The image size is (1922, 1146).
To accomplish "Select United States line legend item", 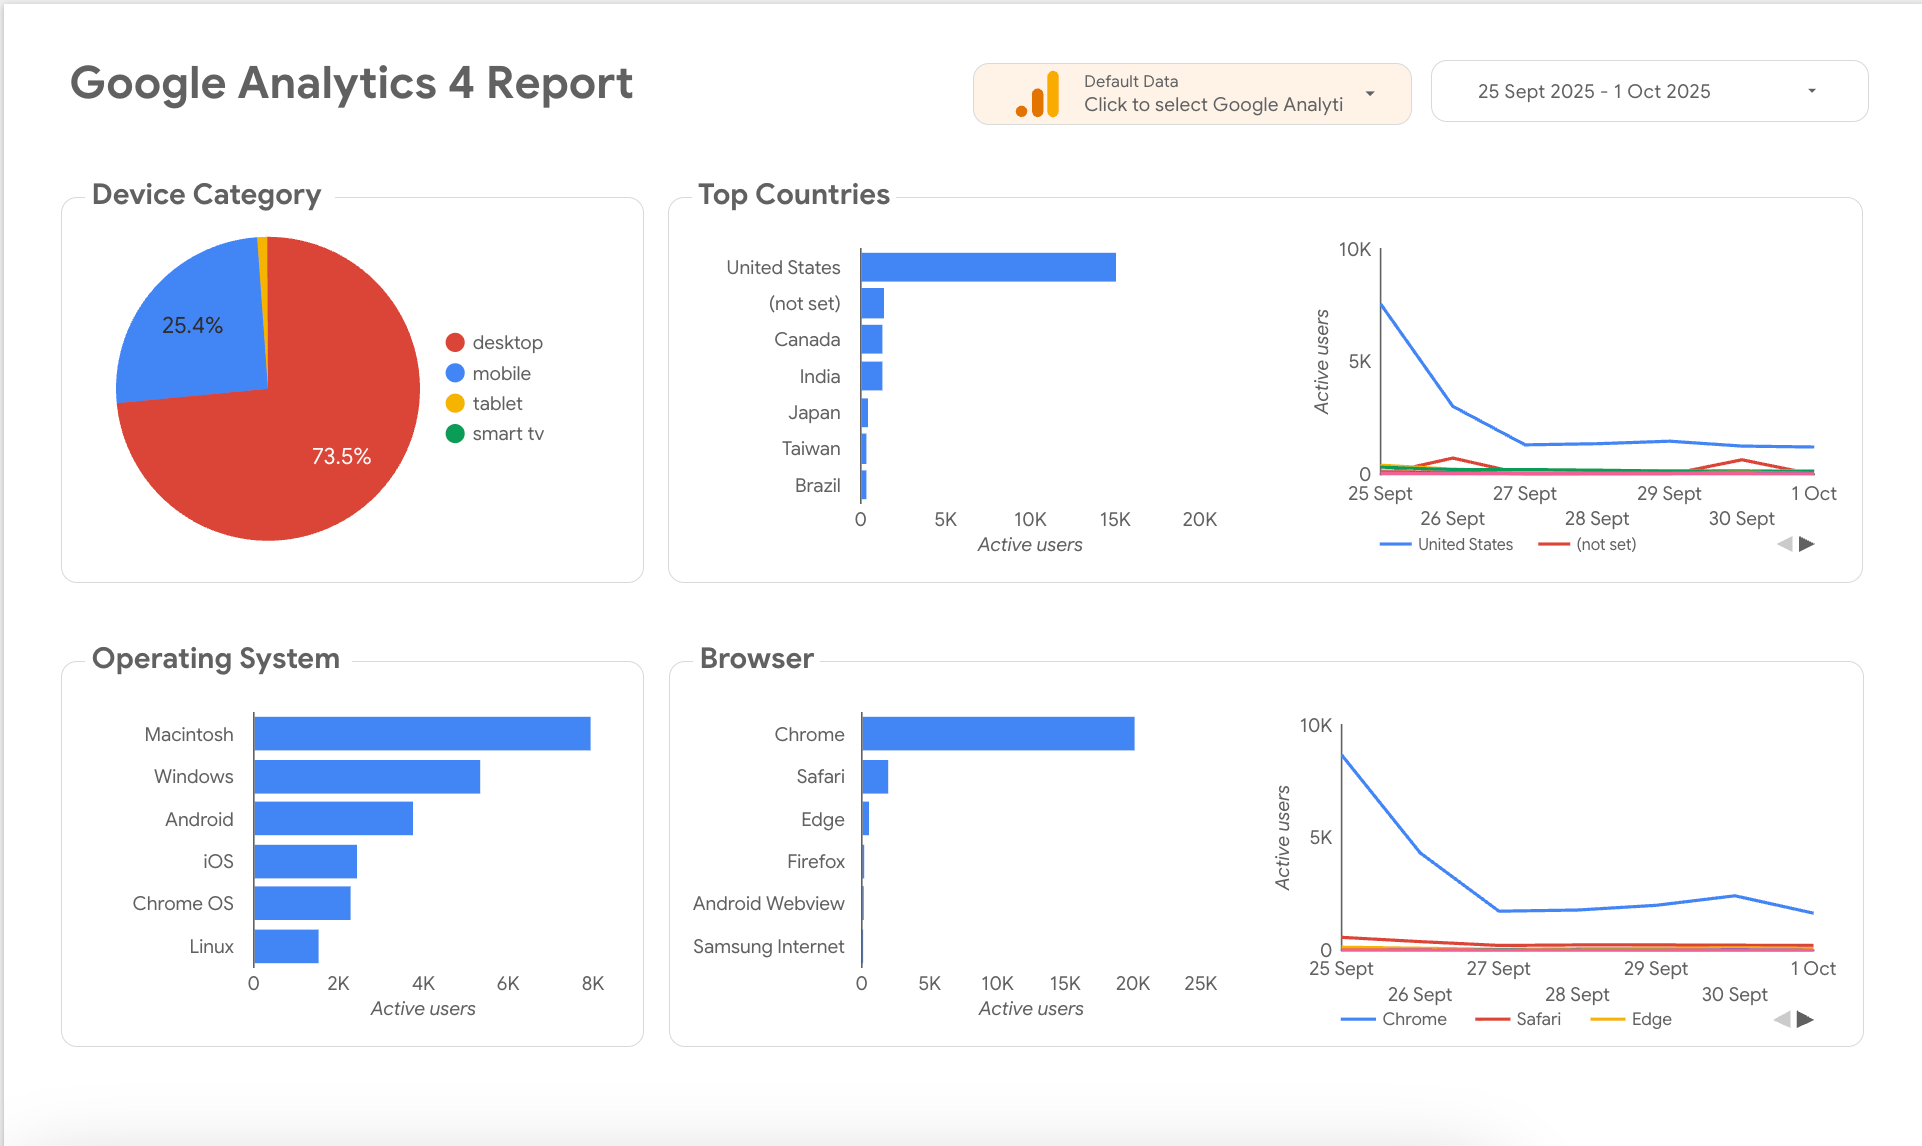I will pyautogui.click(x=1464, y=544).
